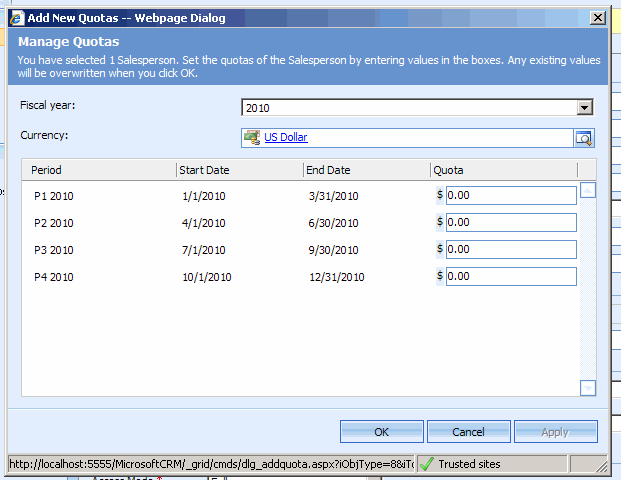Select the P4 2010 period cell

[53, 277]
